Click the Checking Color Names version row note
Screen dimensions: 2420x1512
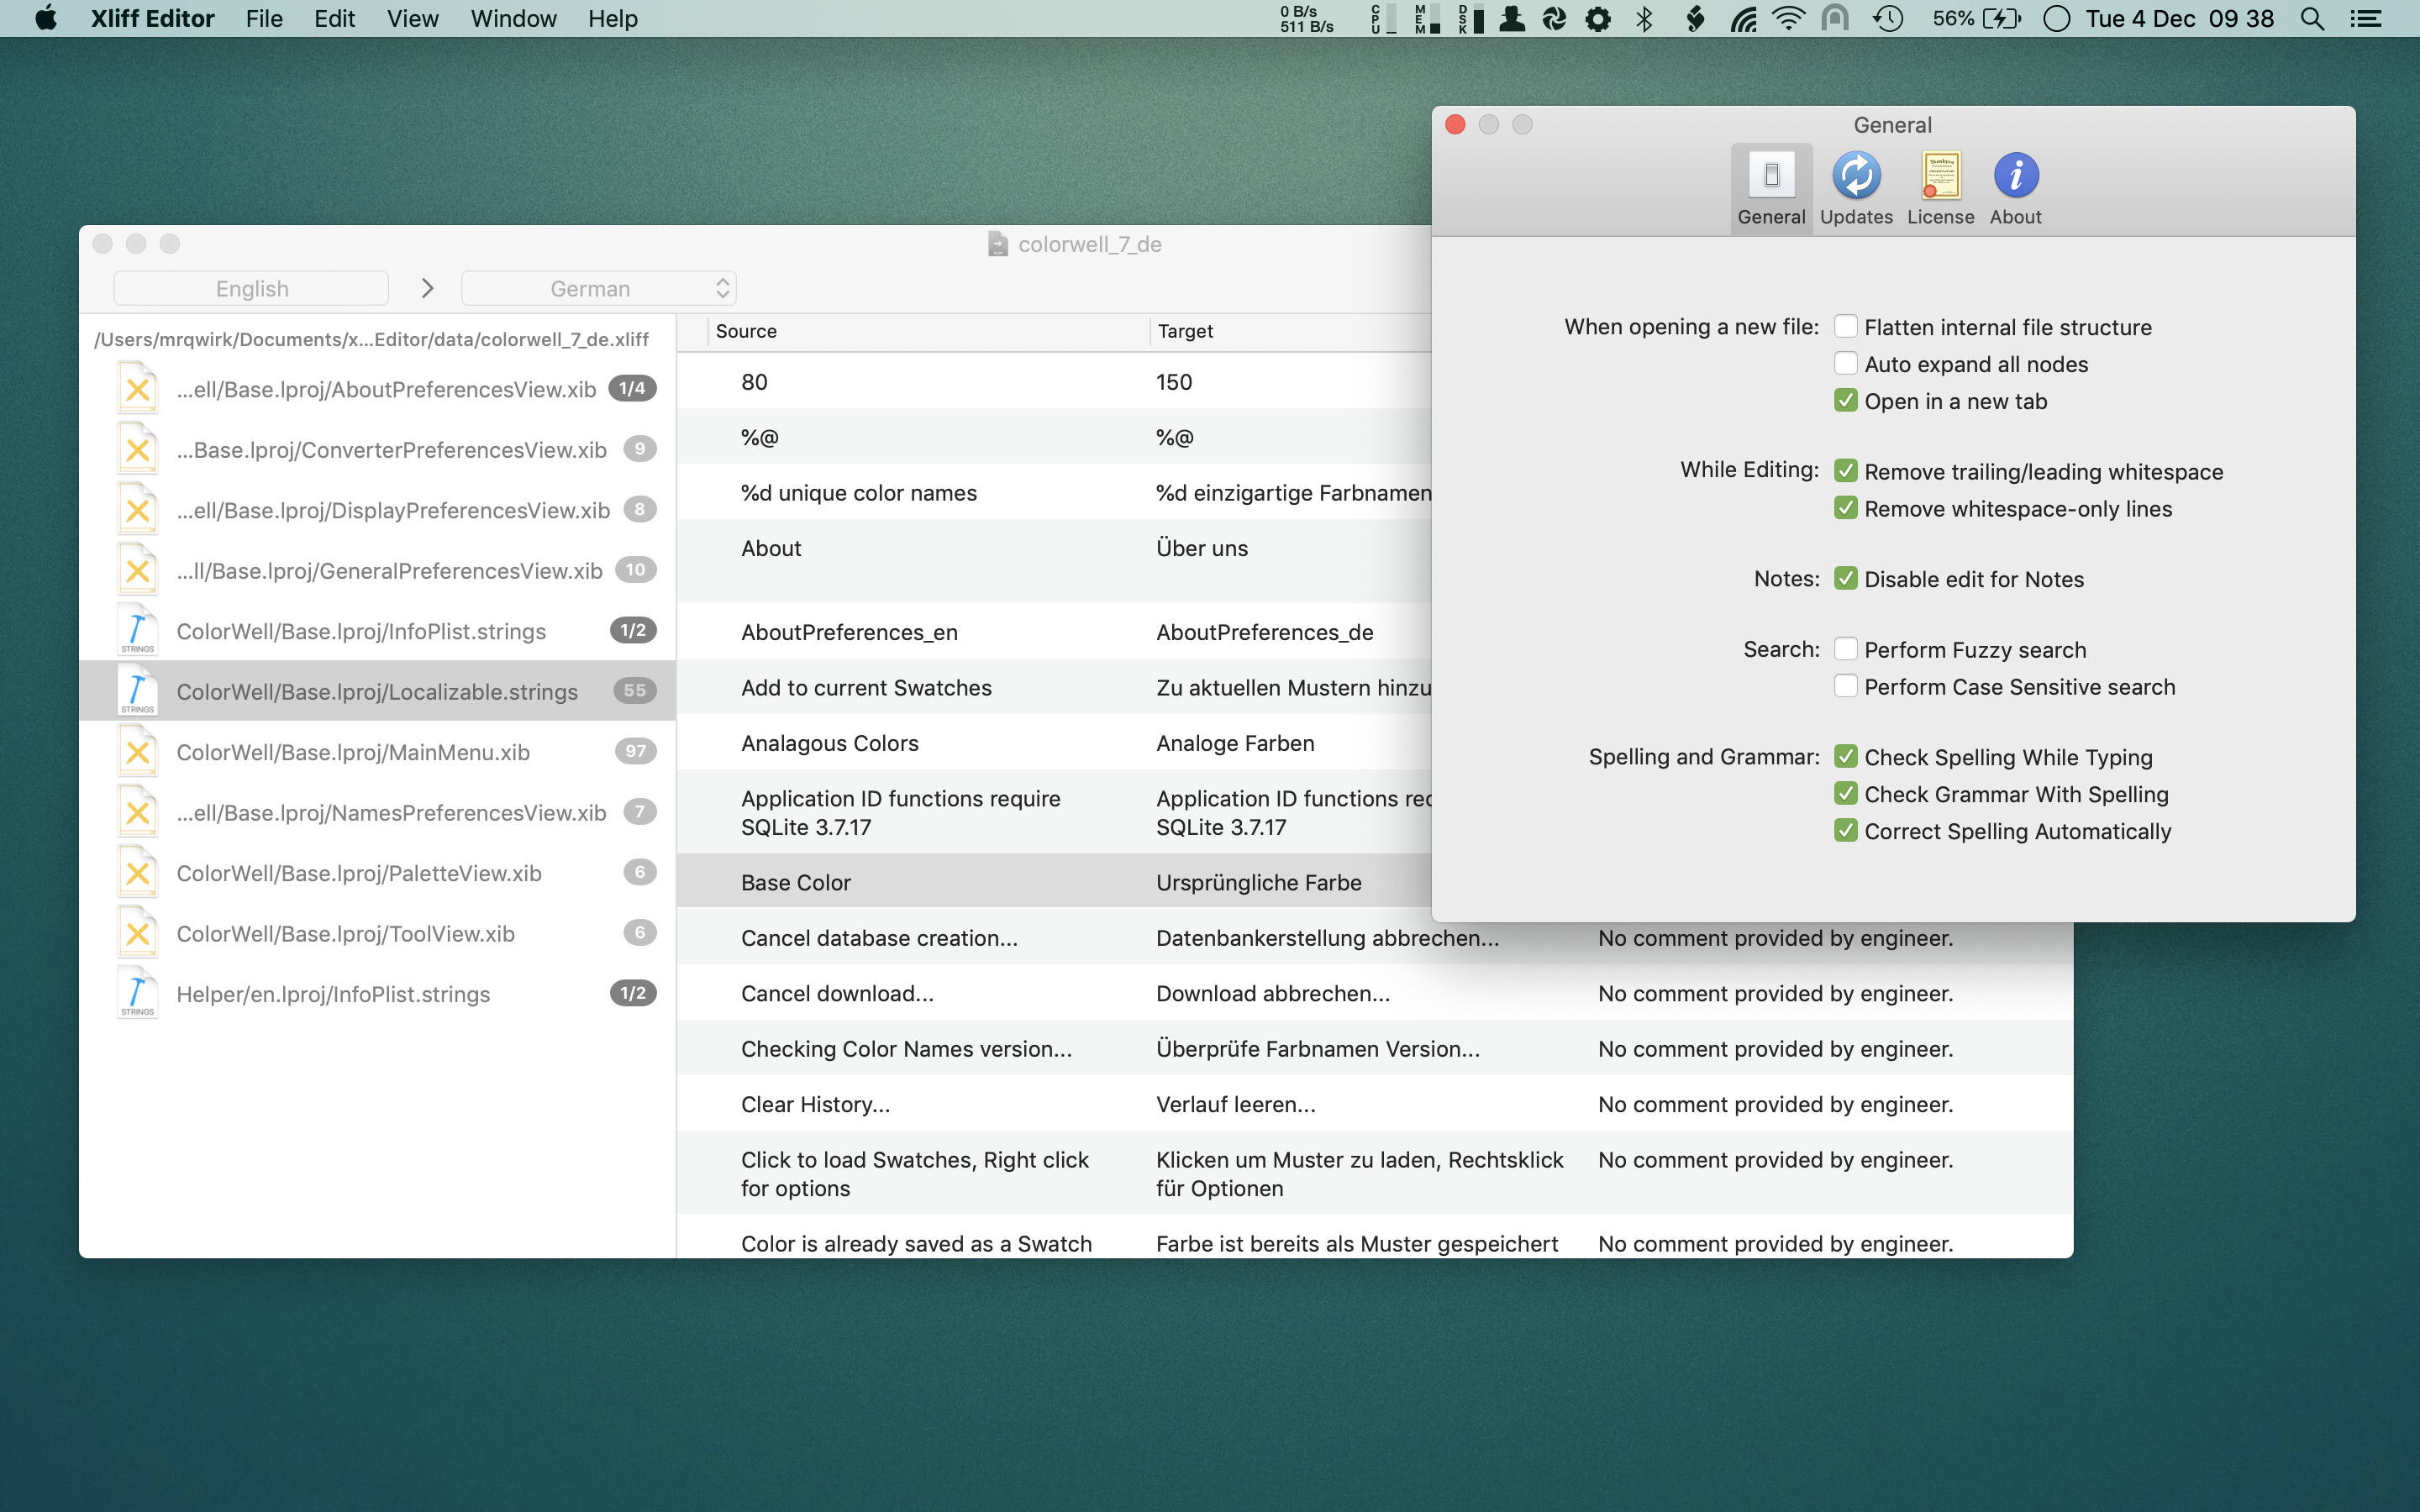1775,1049
